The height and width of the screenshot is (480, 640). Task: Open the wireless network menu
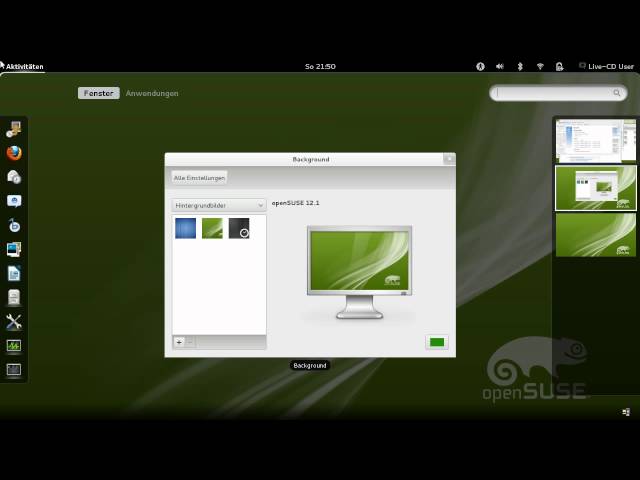pos(540,66)
